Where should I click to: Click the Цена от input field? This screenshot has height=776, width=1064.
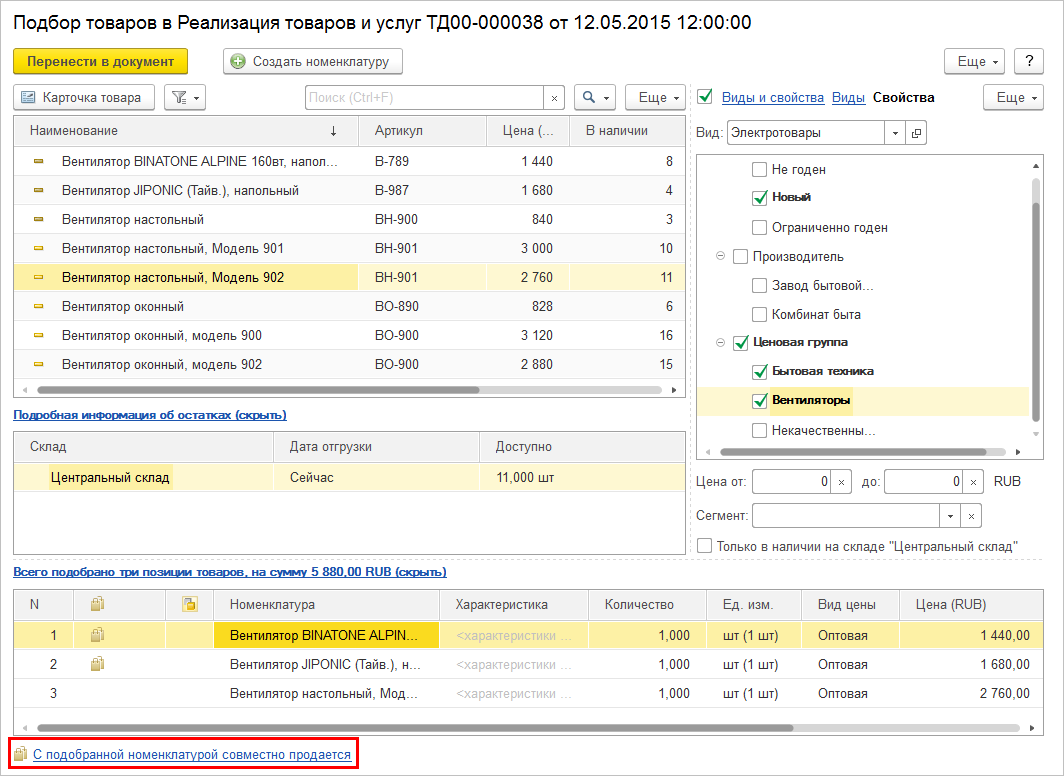point(790,482)
